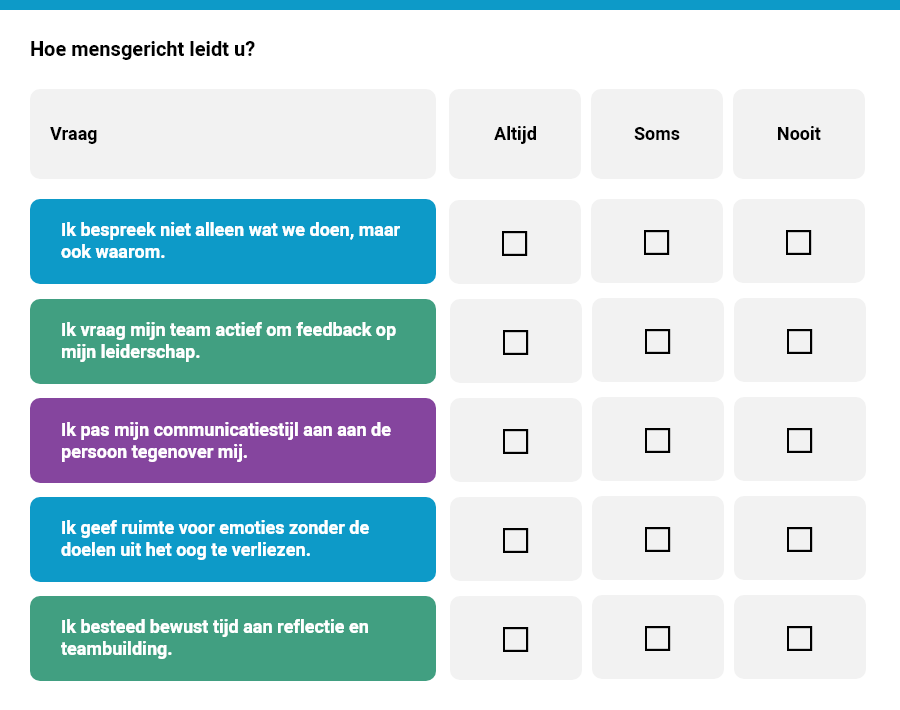Check Altijd for 'reflectie en teambuilding'
Image resolution: width=900 pixels, height=710 pixels.
(515, 638)
